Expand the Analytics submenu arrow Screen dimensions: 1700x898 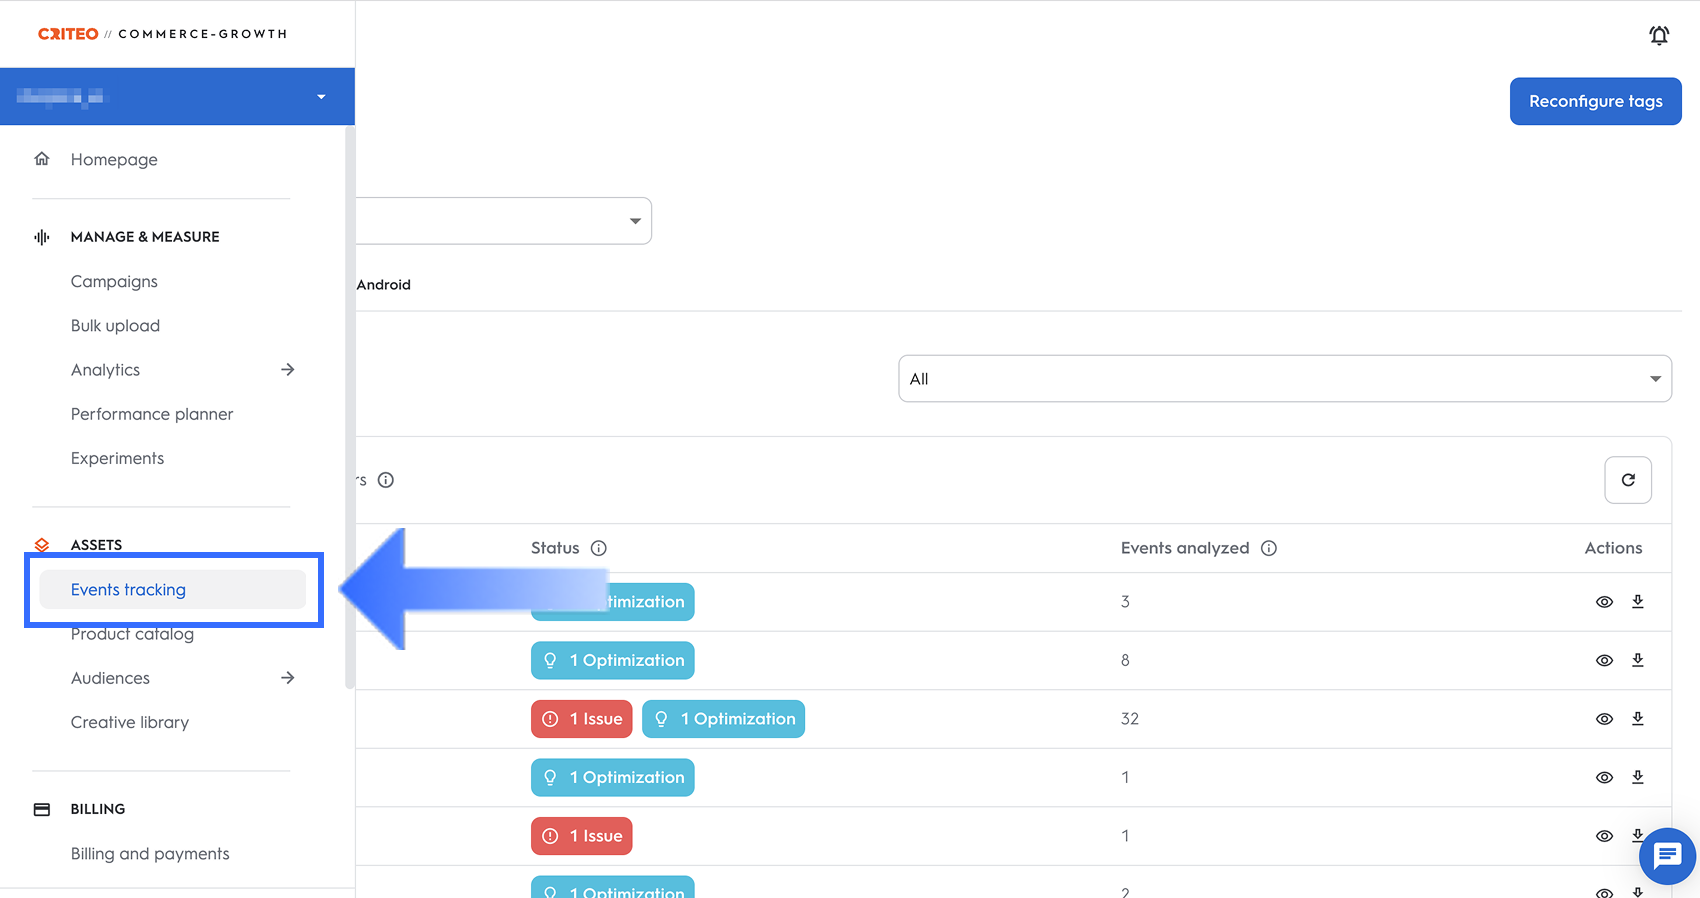[288, 370]
